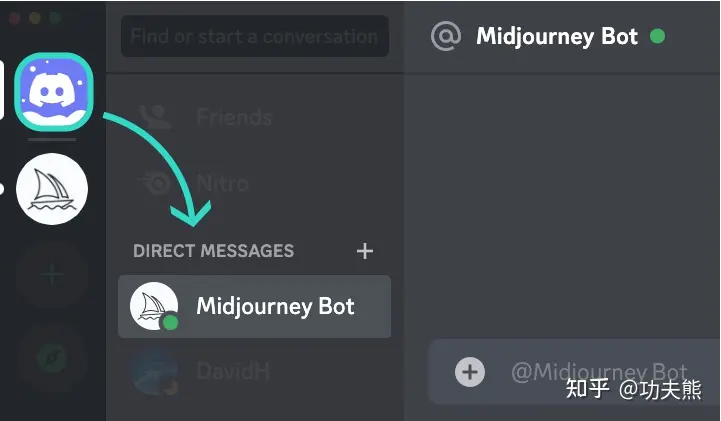The width and height of the screenshot is (721, 421).
Task: Upload a file with the message box plus button
Action: pos(469,372)
